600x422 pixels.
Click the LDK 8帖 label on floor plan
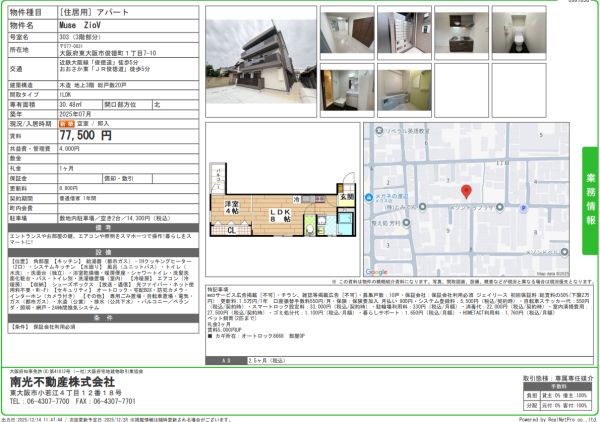click(280, 215)
